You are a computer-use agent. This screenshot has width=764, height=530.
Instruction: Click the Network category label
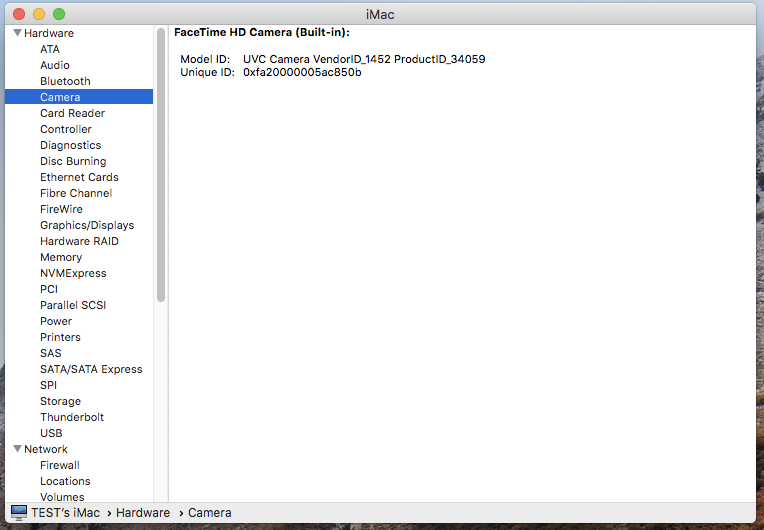pyautogui.click(x=46, y=449)
